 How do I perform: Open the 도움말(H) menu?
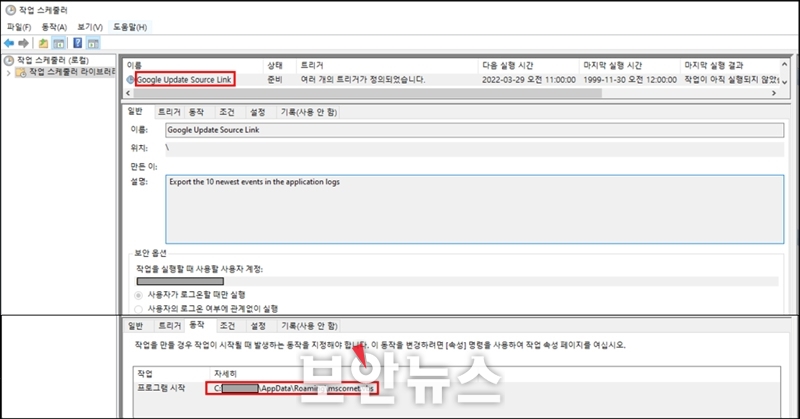tap(130, 27)
